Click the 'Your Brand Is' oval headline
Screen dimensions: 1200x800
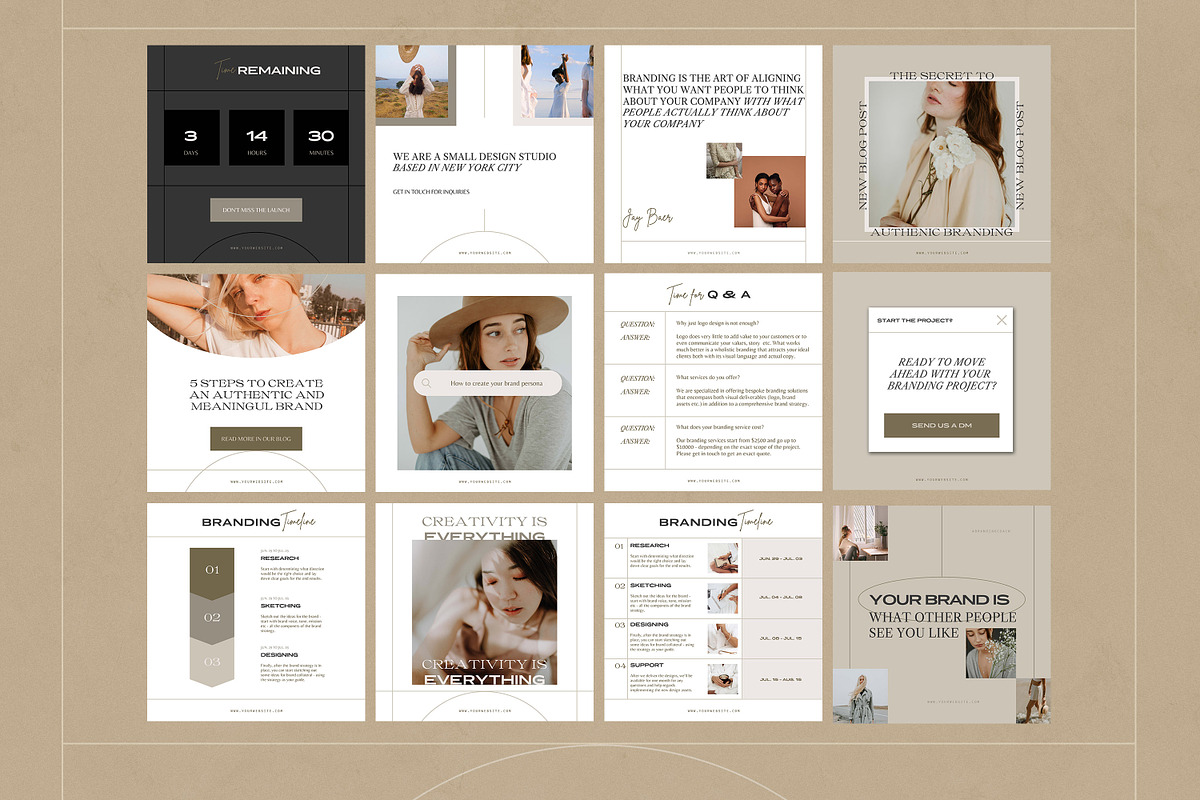click(939, 600)
